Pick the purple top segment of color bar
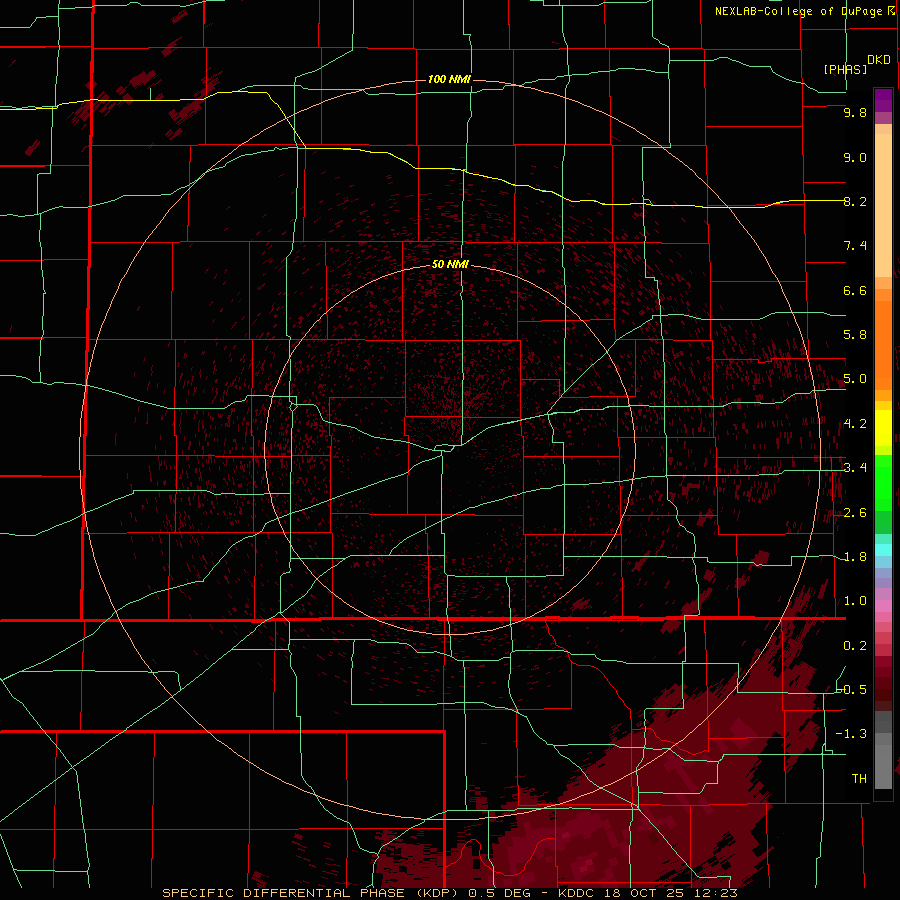 pos(883,100)
